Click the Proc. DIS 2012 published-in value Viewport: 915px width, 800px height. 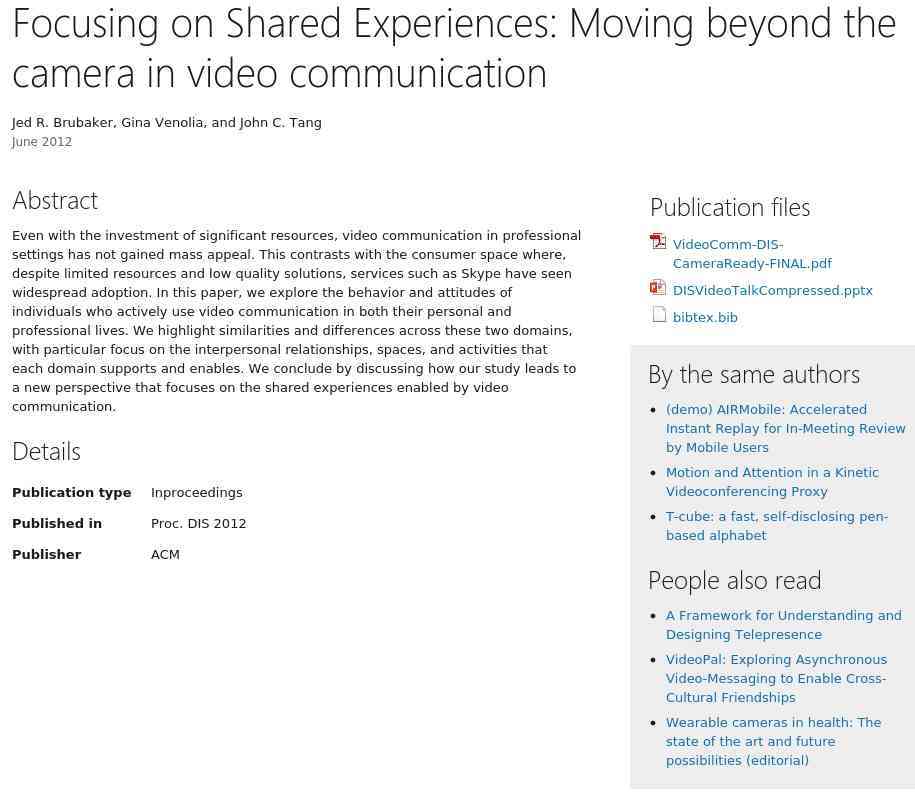(x=198, y=523)
